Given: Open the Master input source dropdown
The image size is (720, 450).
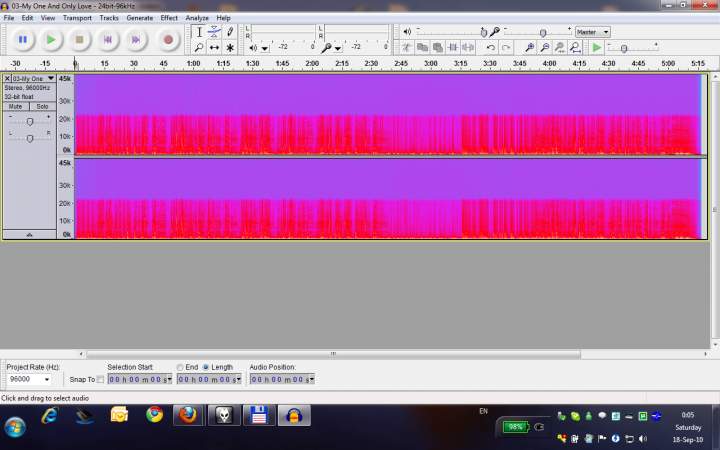Looking at the screenshot, I should click(x=593, y=32).
